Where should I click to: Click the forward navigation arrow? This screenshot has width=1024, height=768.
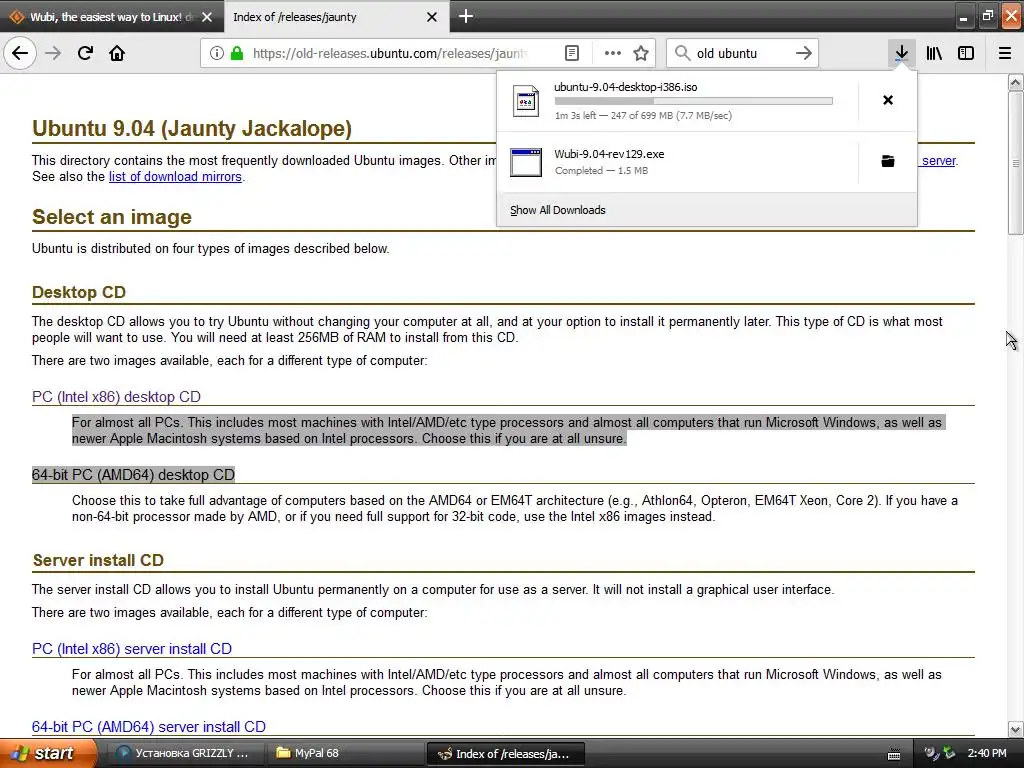(53, 53)
